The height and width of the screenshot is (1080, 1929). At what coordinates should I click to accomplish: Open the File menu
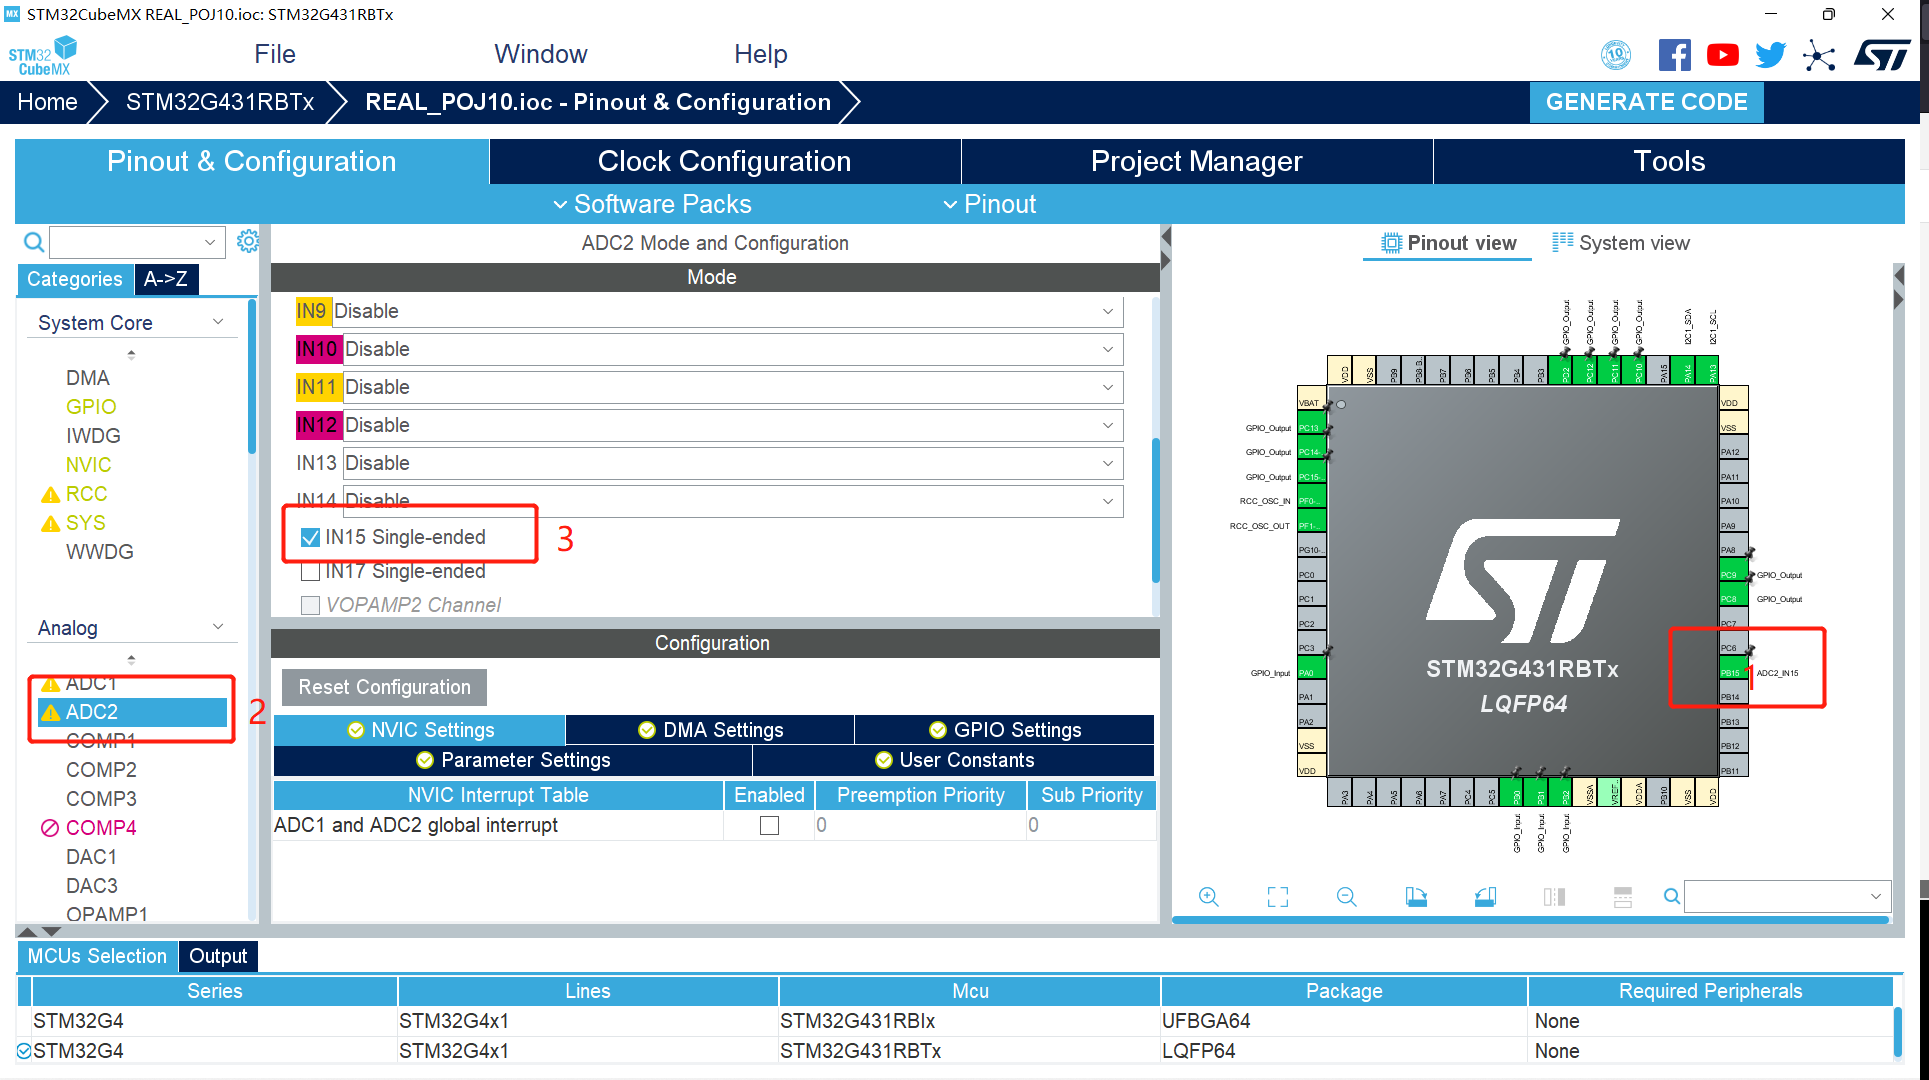274,54
